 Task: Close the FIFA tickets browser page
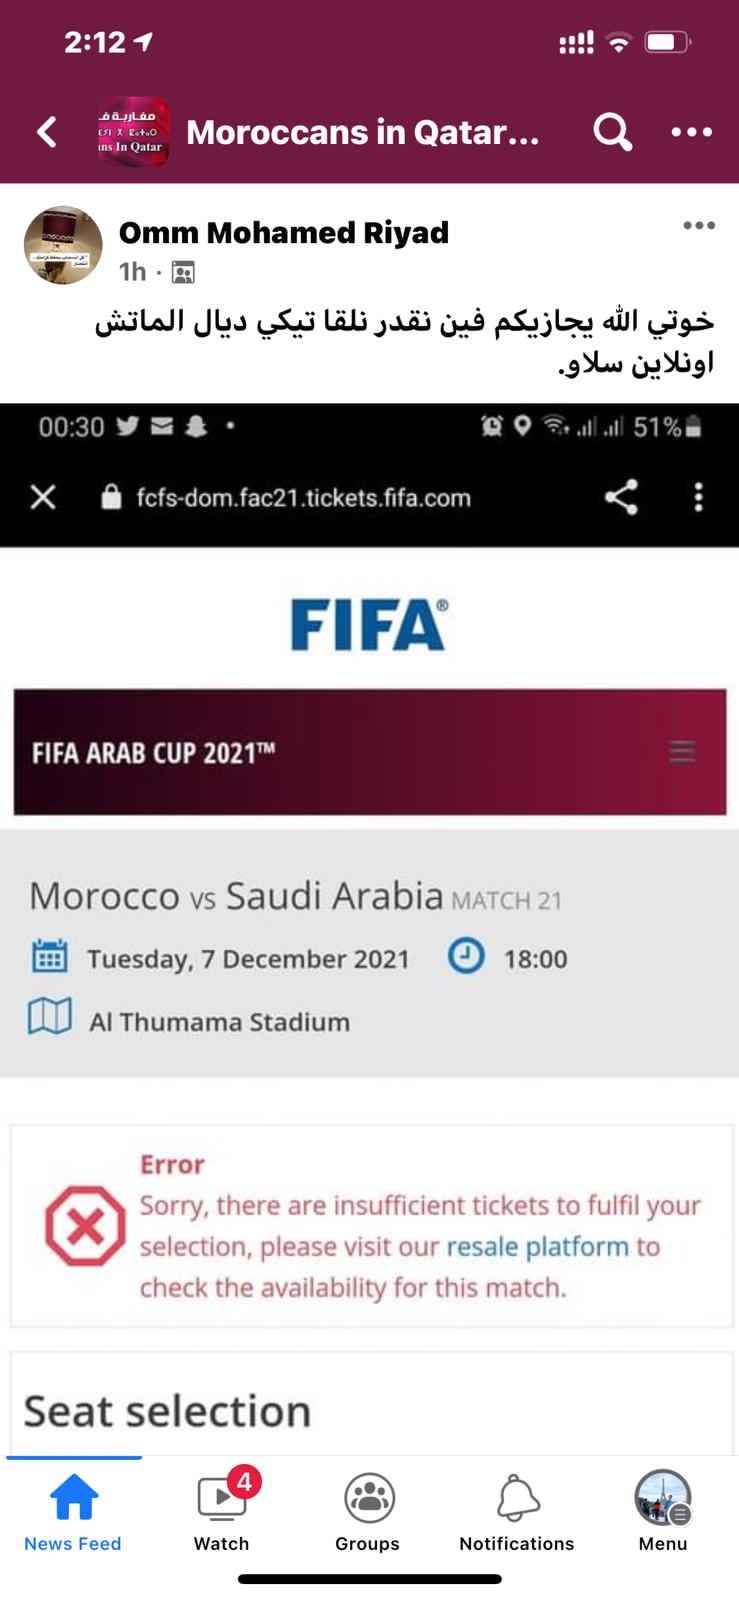click(x=43, y=497)
